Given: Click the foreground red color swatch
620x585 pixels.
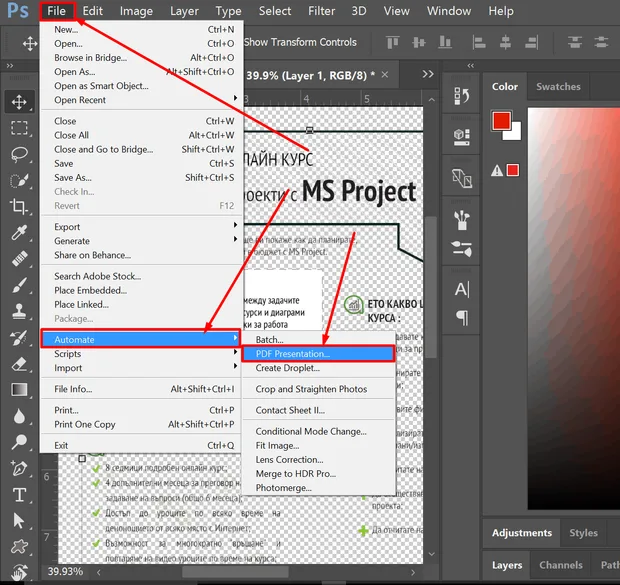Looking at the screenshot, I should click(501, 120).
